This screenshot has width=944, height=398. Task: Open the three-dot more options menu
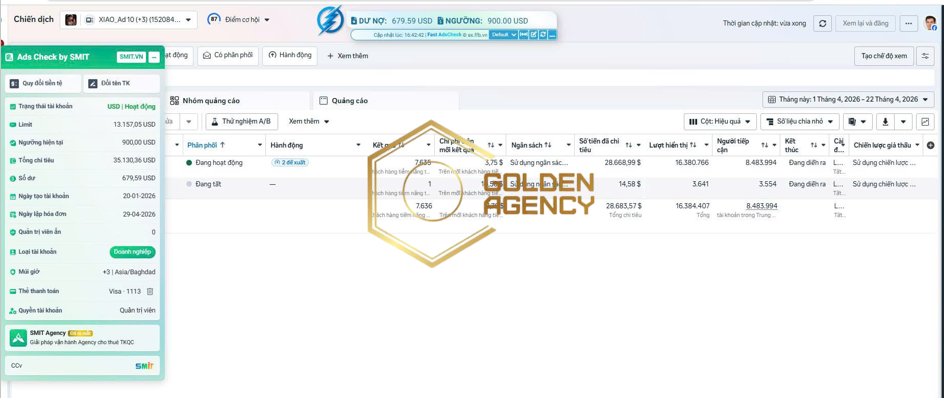tap(908, 23)
